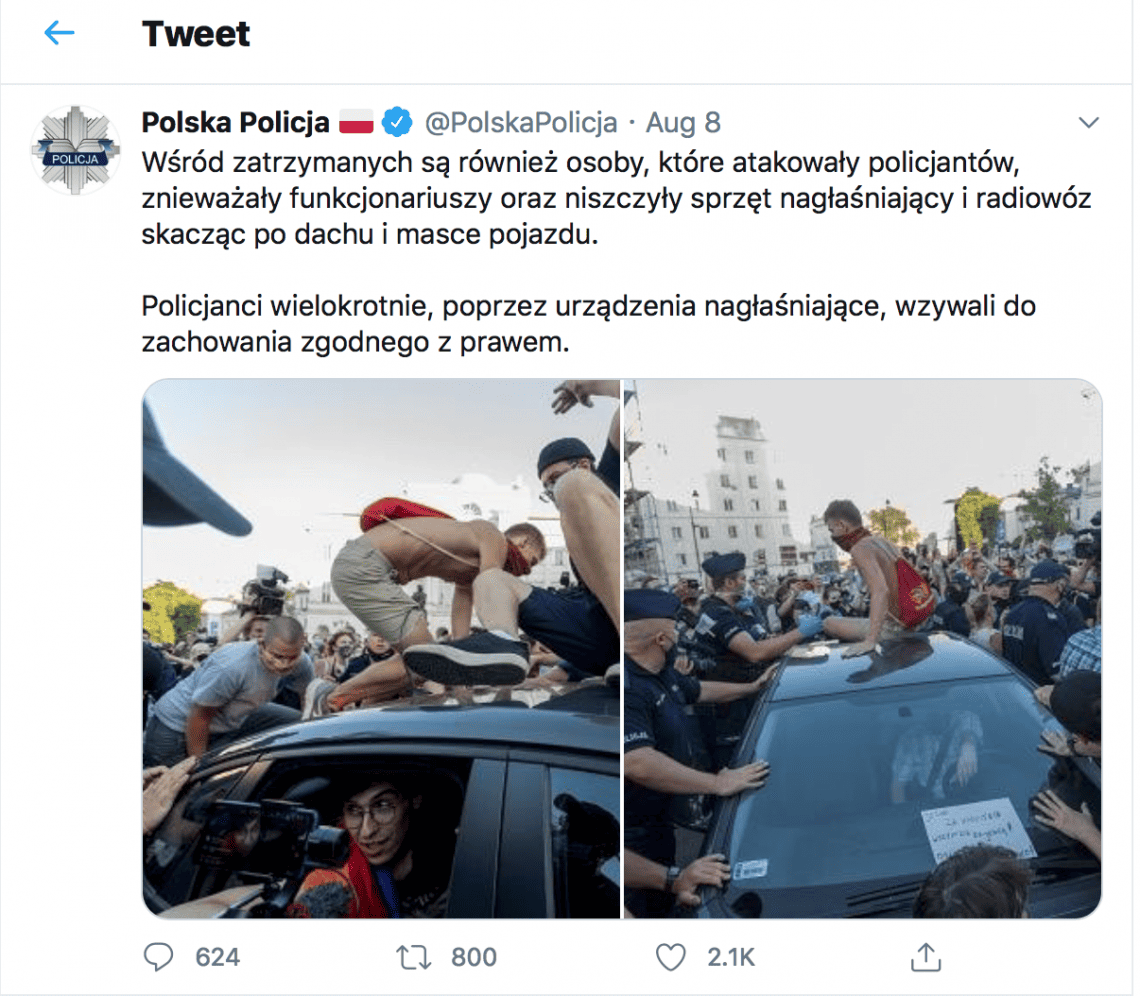
Task: Share the tweet via upload icon
Action: click(926, 957)
